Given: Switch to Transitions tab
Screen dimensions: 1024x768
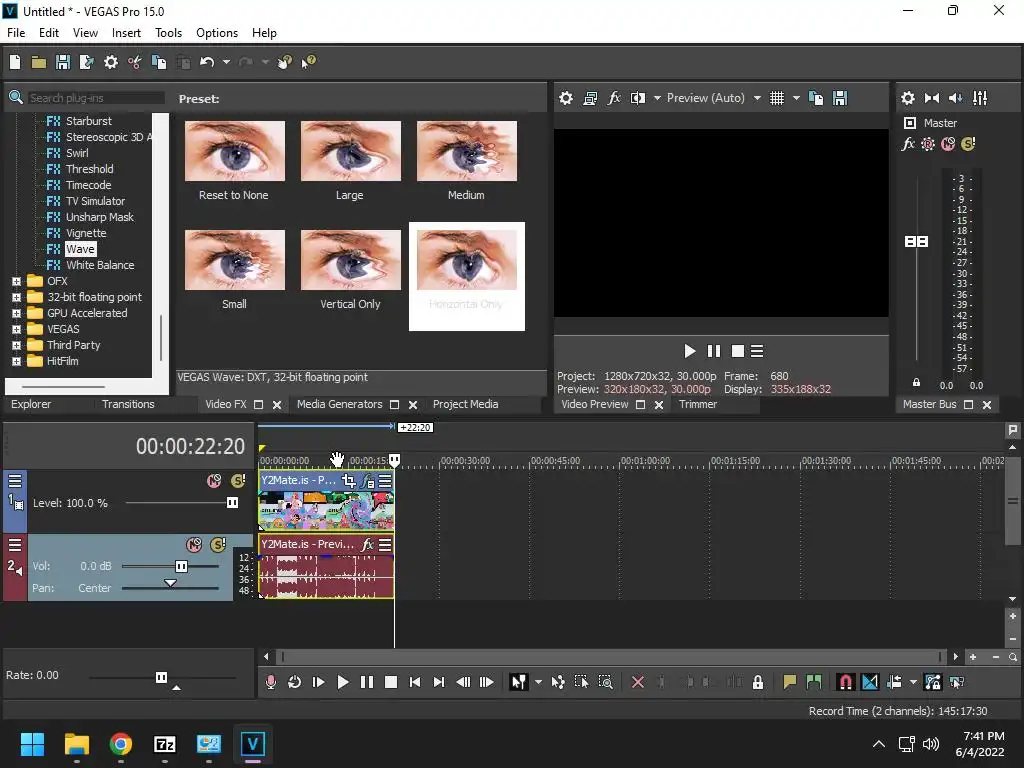Looking at the screenshot, I should tap(128, 404).
